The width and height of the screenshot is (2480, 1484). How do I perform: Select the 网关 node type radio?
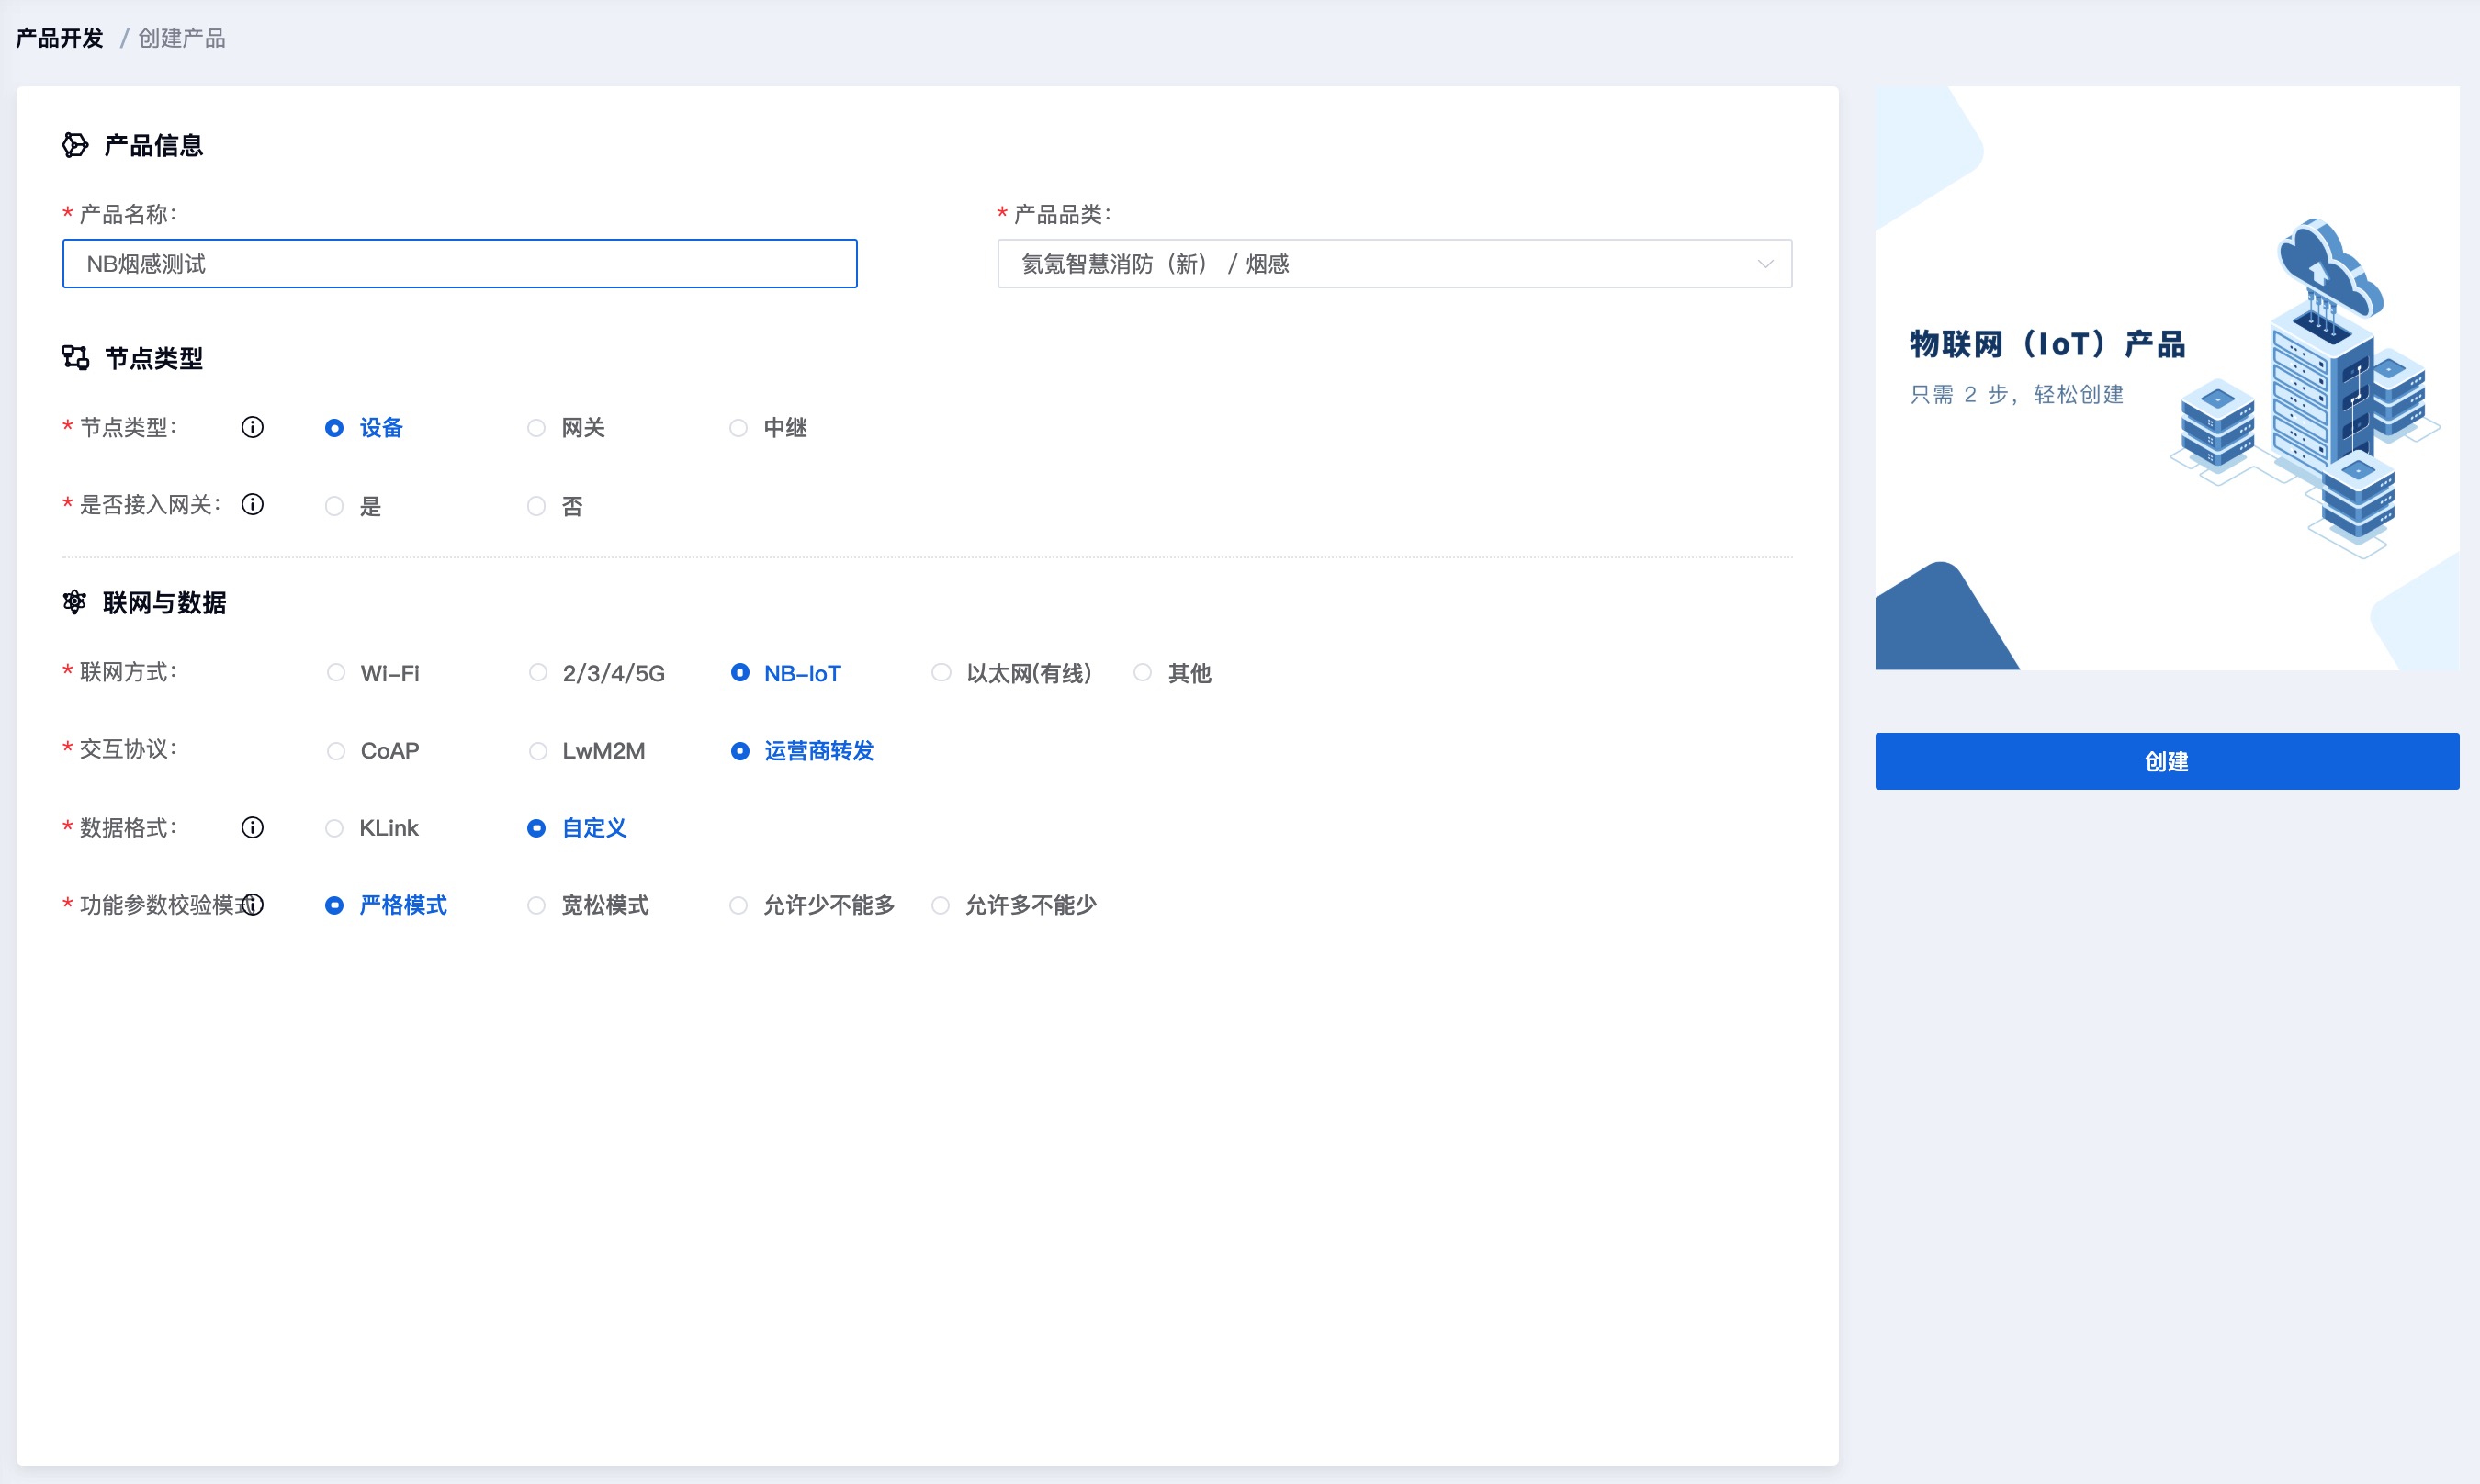click(x=537, y=428)
